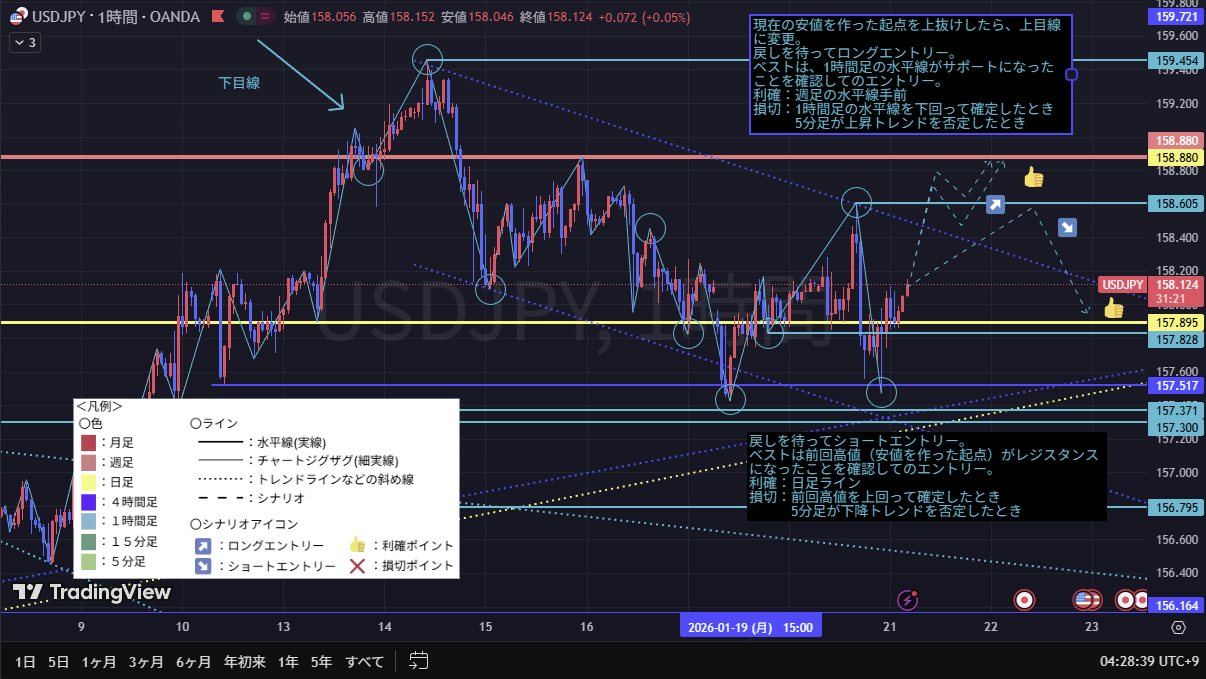Click the thumbs-up icon near 158.880 line
The height and width of the screenshot is (679, 1206).
click(1033, 178)
